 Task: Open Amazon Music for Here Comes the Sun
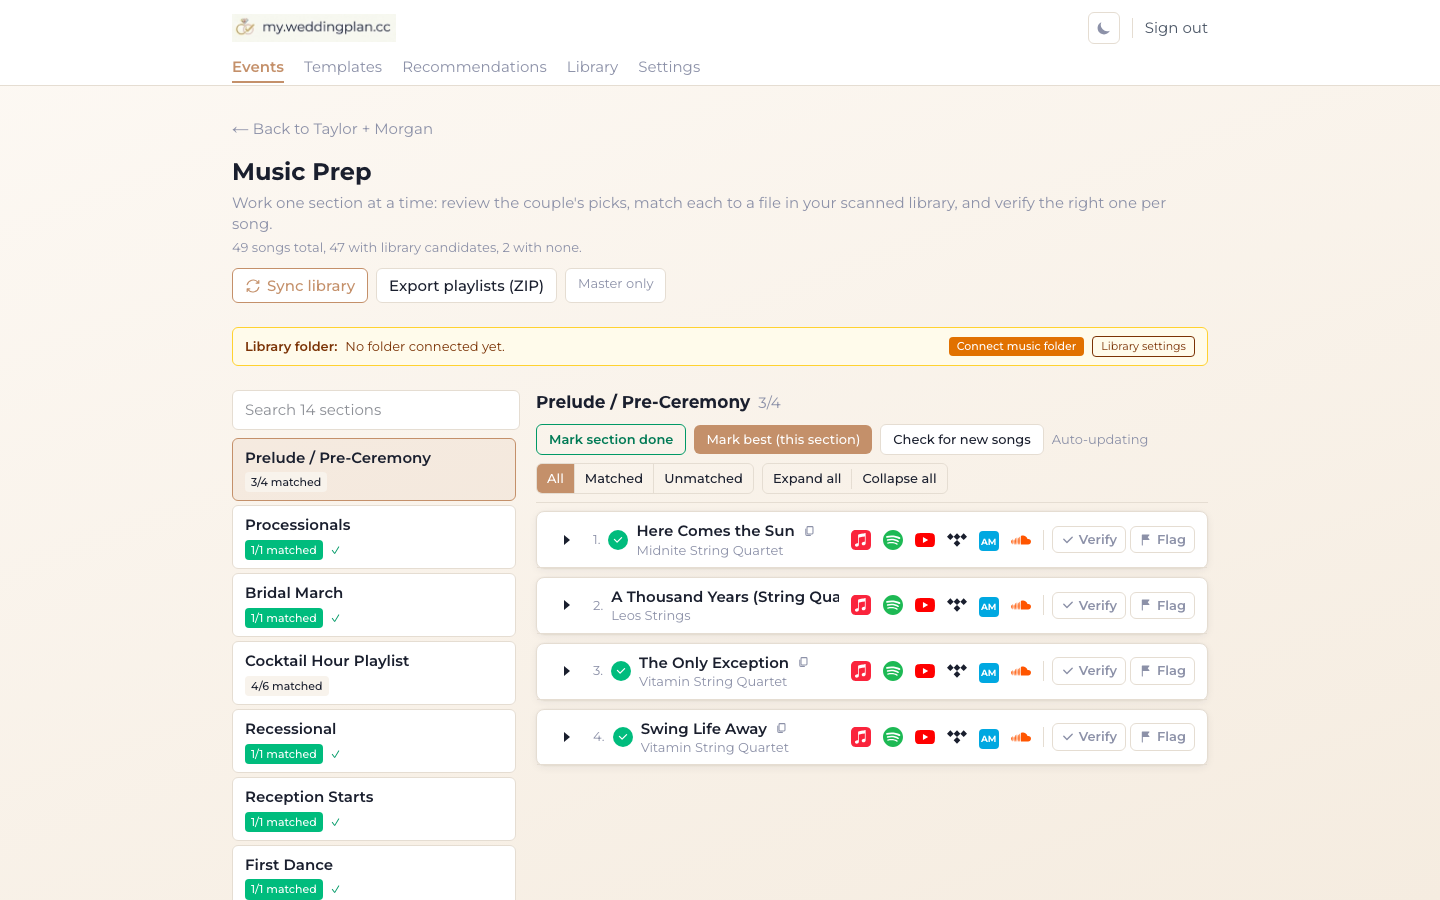pyautogui.click(x=989, y=541)
